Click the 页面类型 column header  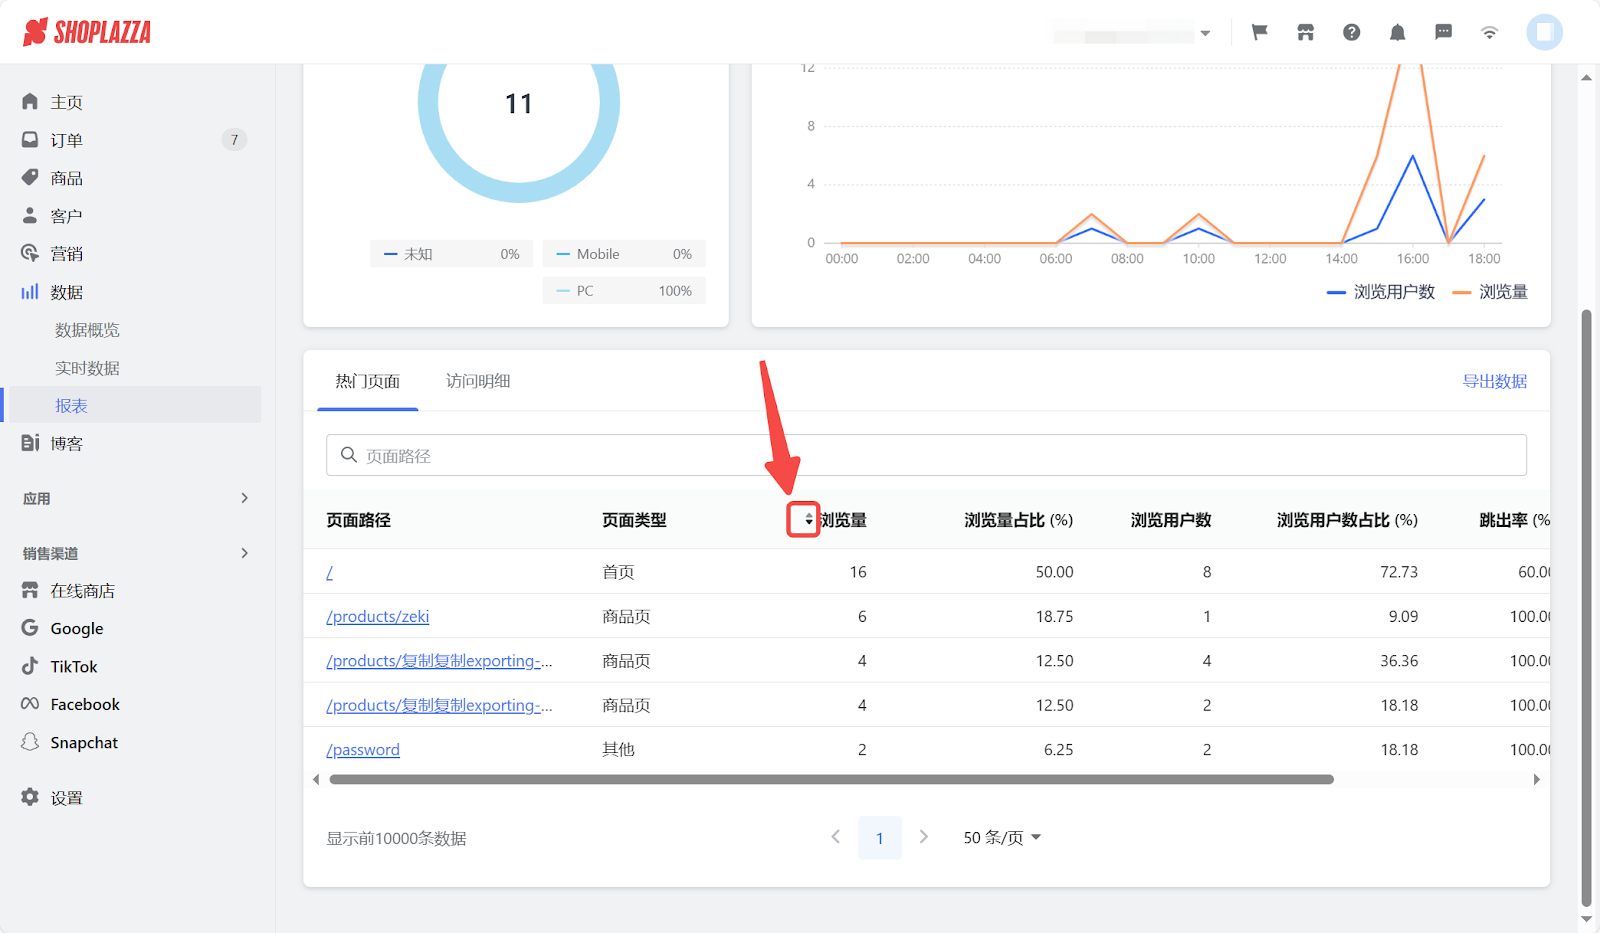[x=634, y=520]
